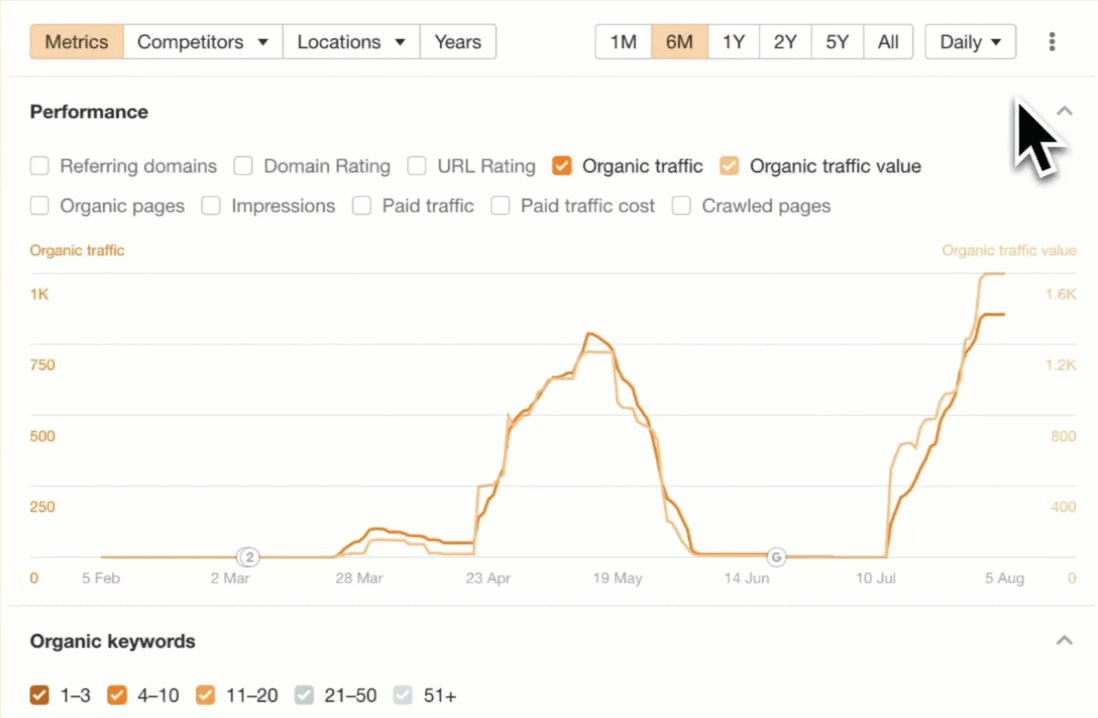This screenshot has height=718, width=1098.
Task: Open the Competitors dropdown arrow
Action: tap(263, 41)
